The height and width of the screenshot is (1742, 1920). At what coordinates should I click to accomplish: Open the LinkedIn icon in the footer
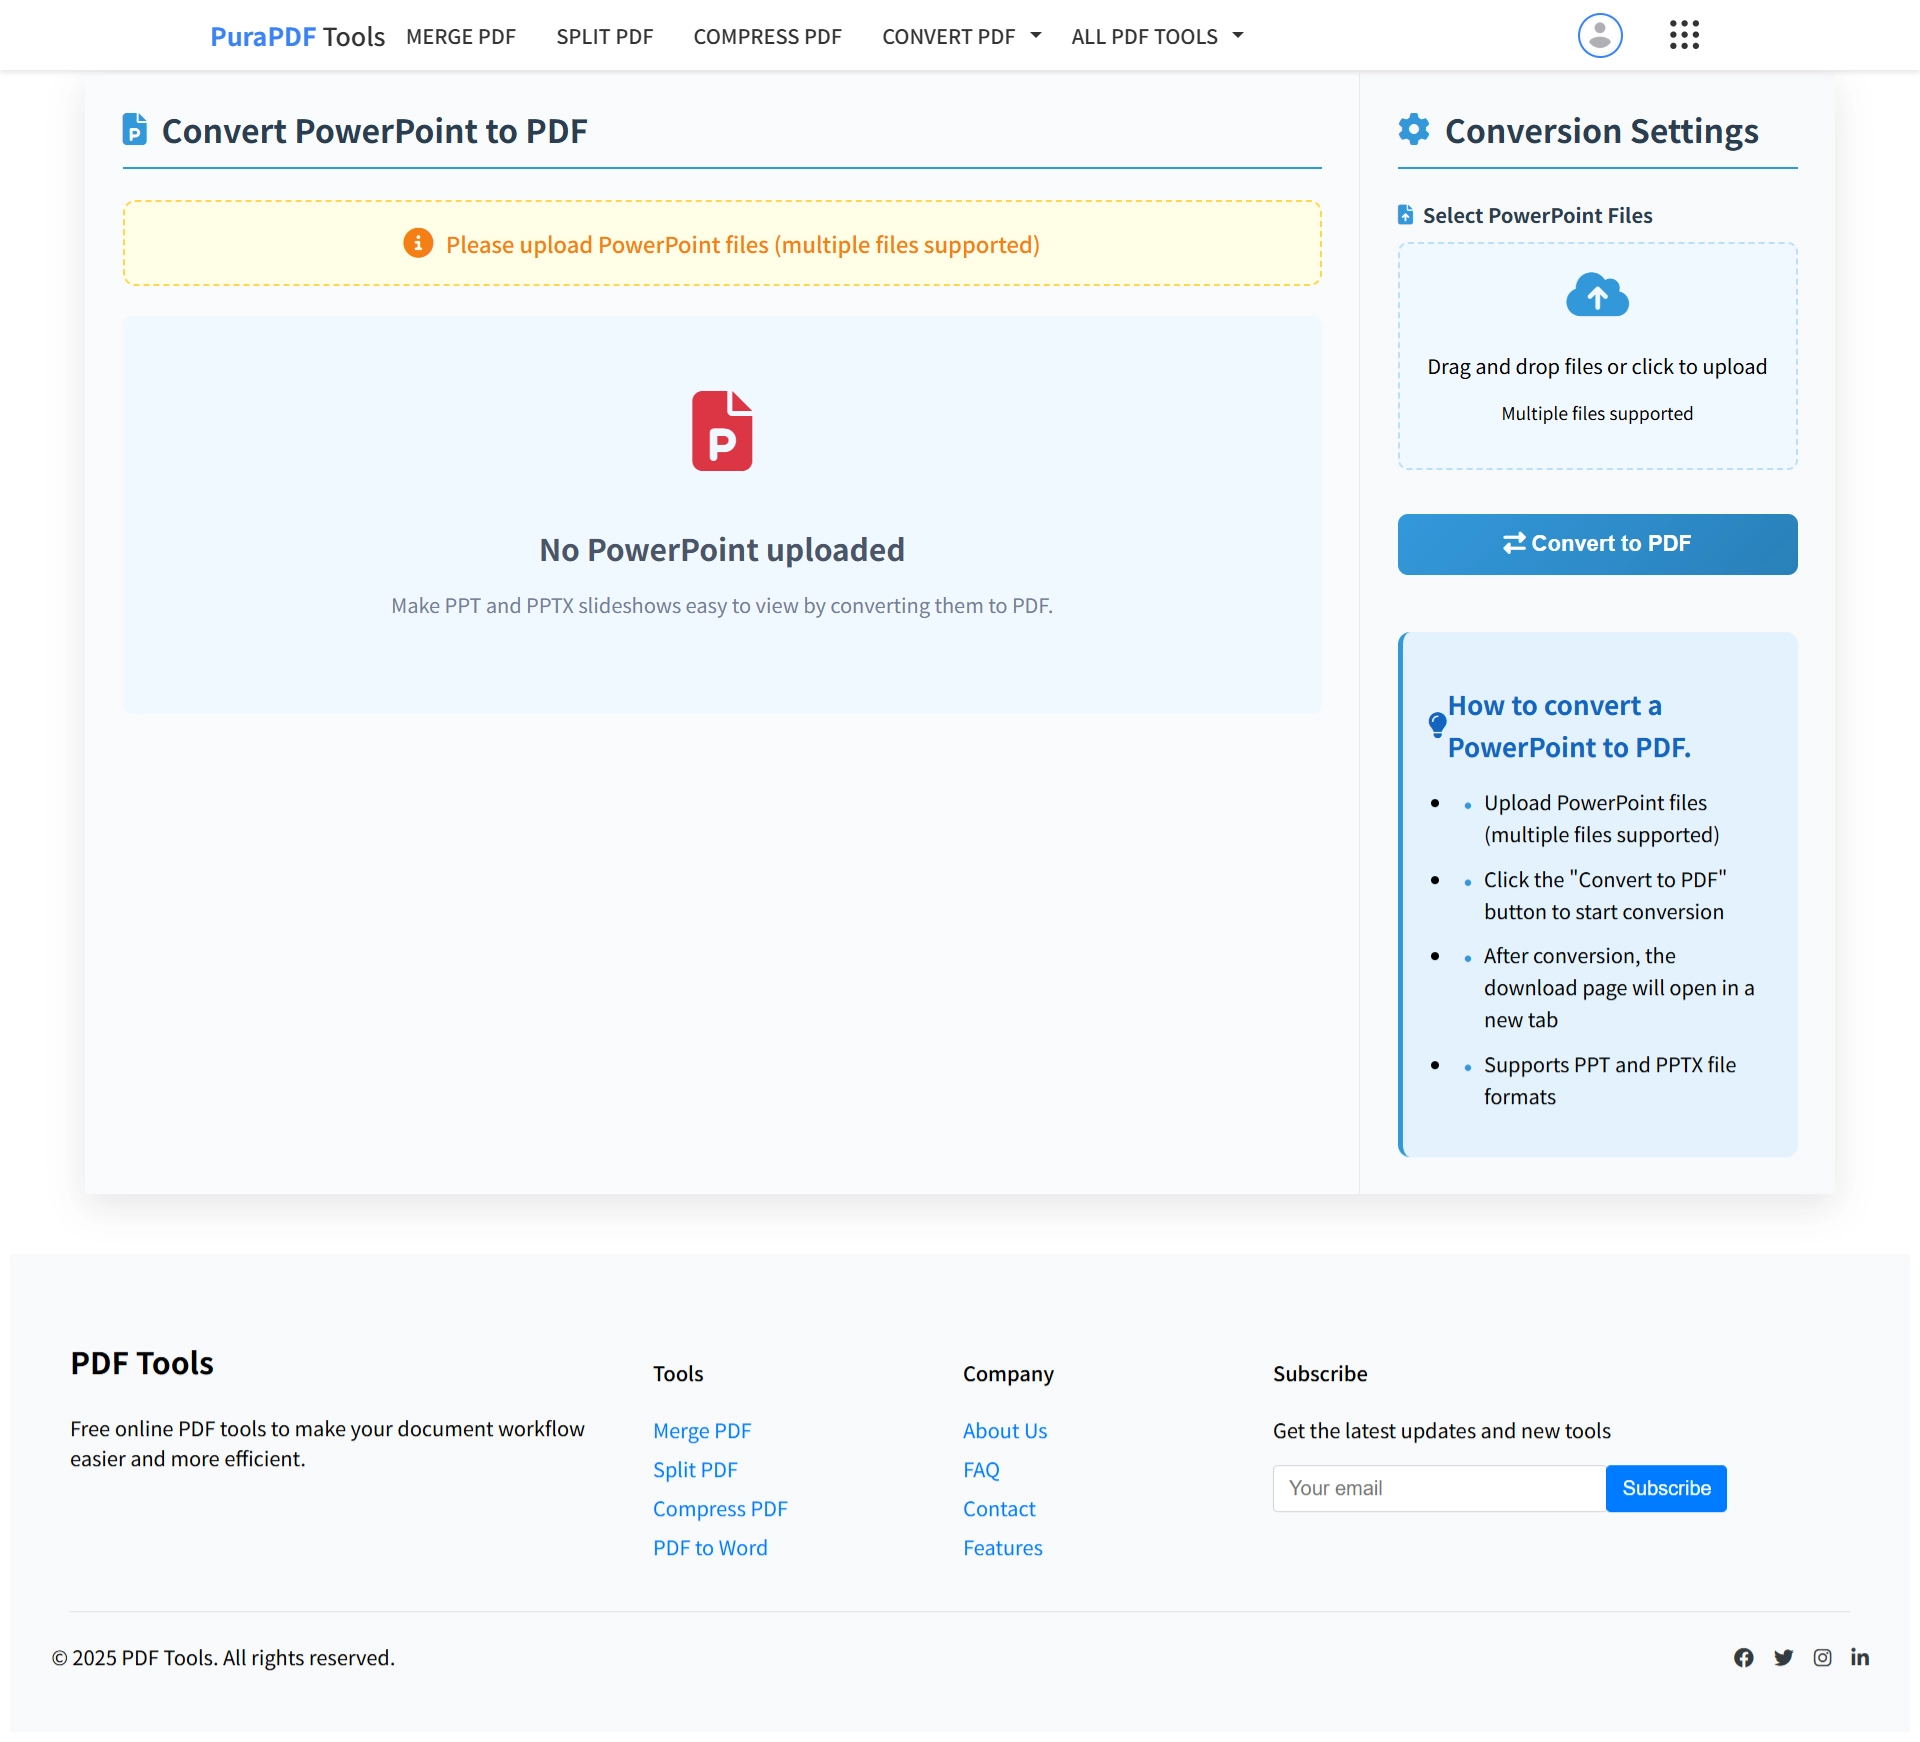pos(1861,1657)
